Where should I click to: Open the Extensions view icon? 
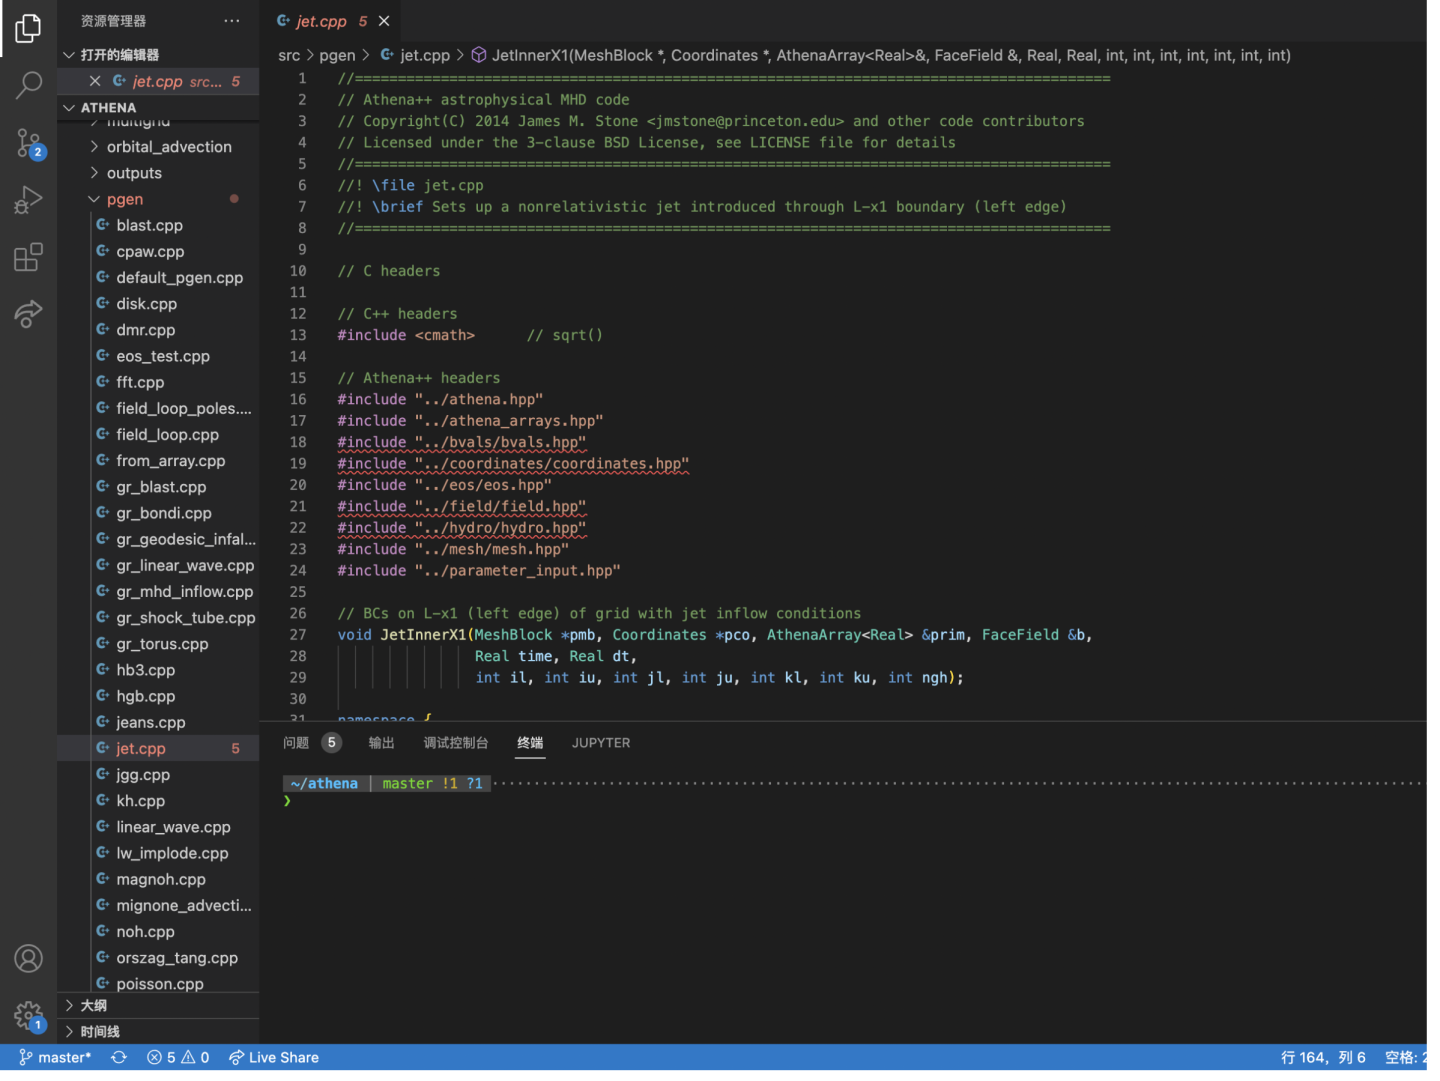pyautogui.click(x=28, y=257)
